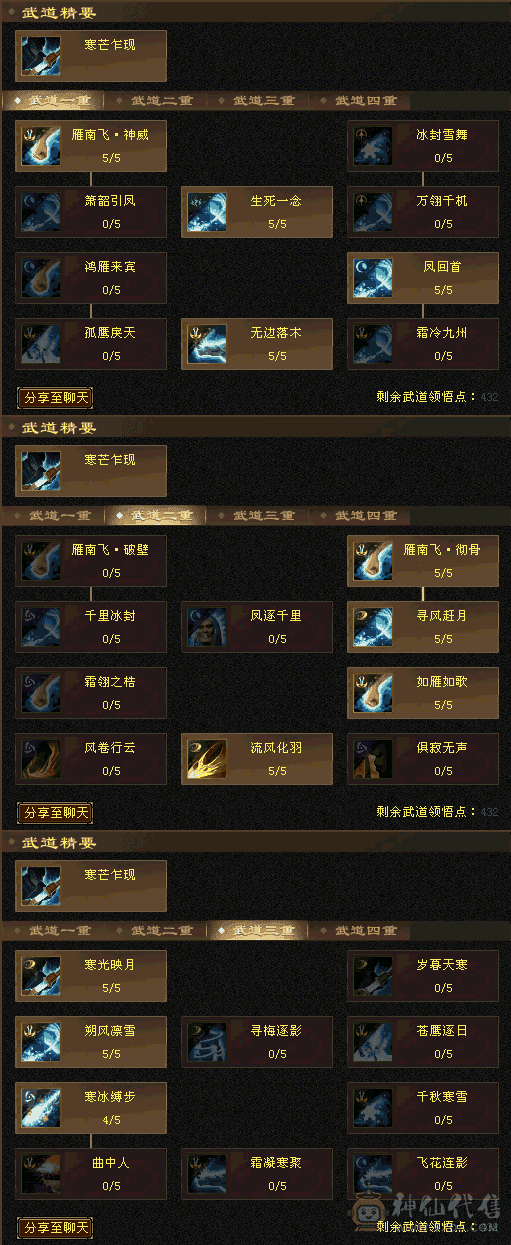Click the 无边落木 lightning skill icon

(207, 344)
